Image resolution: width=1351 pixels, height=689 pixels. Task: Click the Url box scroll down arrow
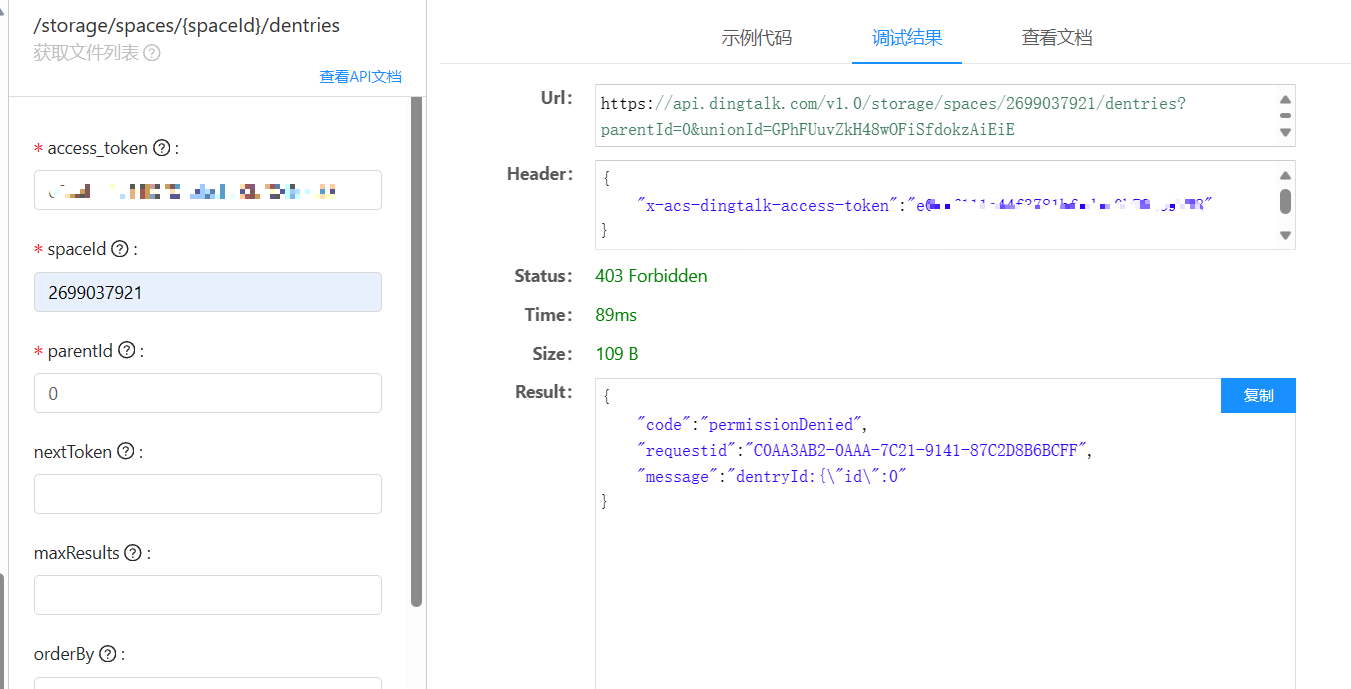pyautogui.click(x=1286, y=132)
